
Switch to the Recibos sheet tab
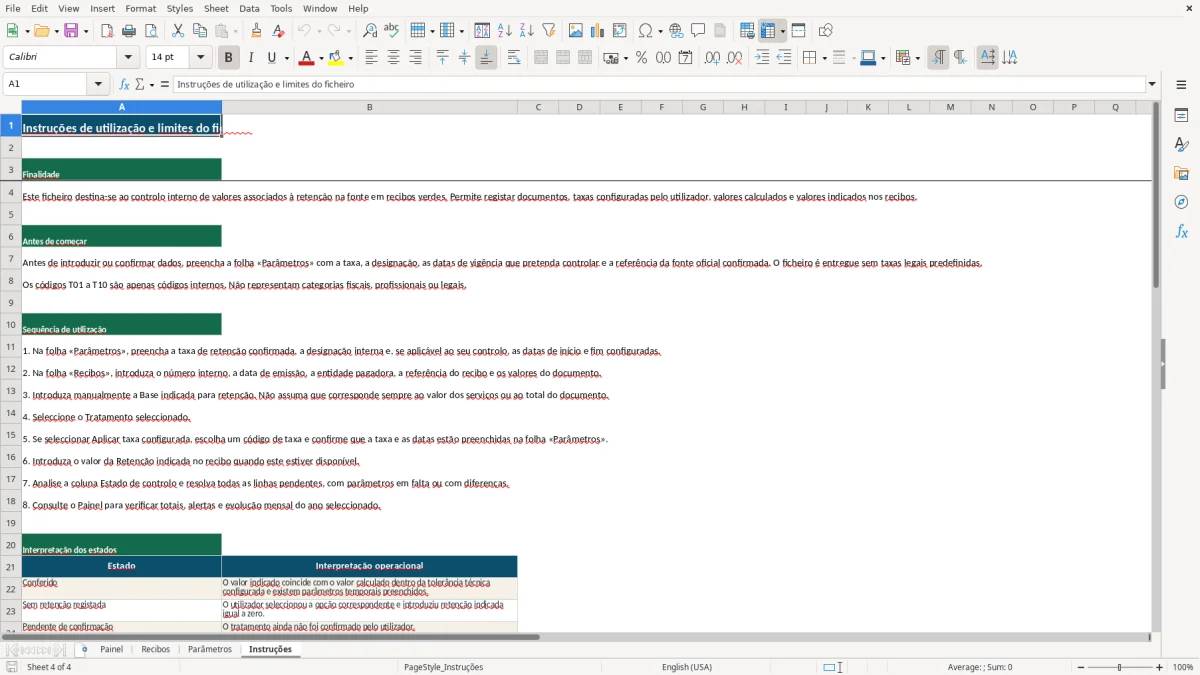[x=156, y=649]
